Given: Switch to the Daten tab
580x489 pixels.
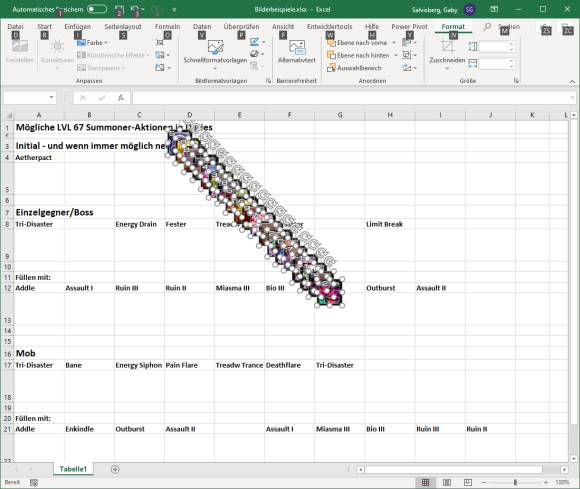Looking at the screenshot, I should click(x=202, y=27).
